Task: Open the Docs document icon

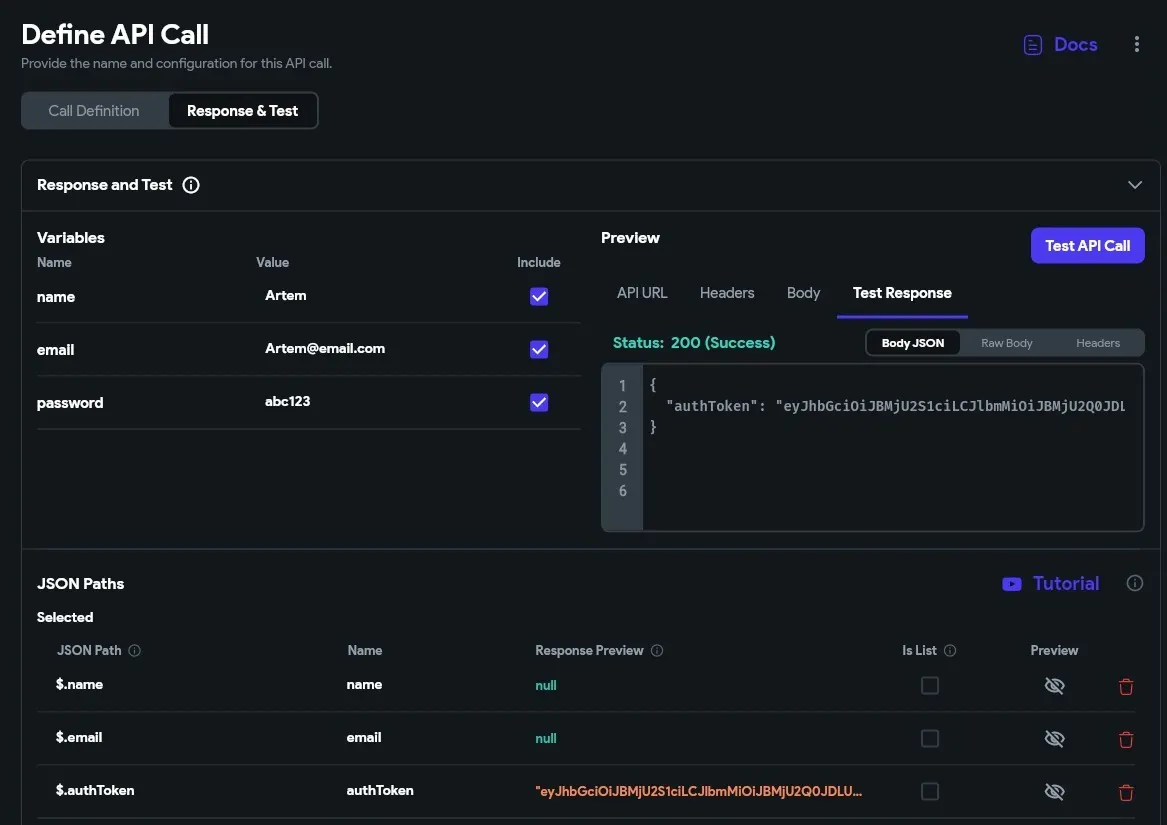Action: click(x=1032, y=45)
